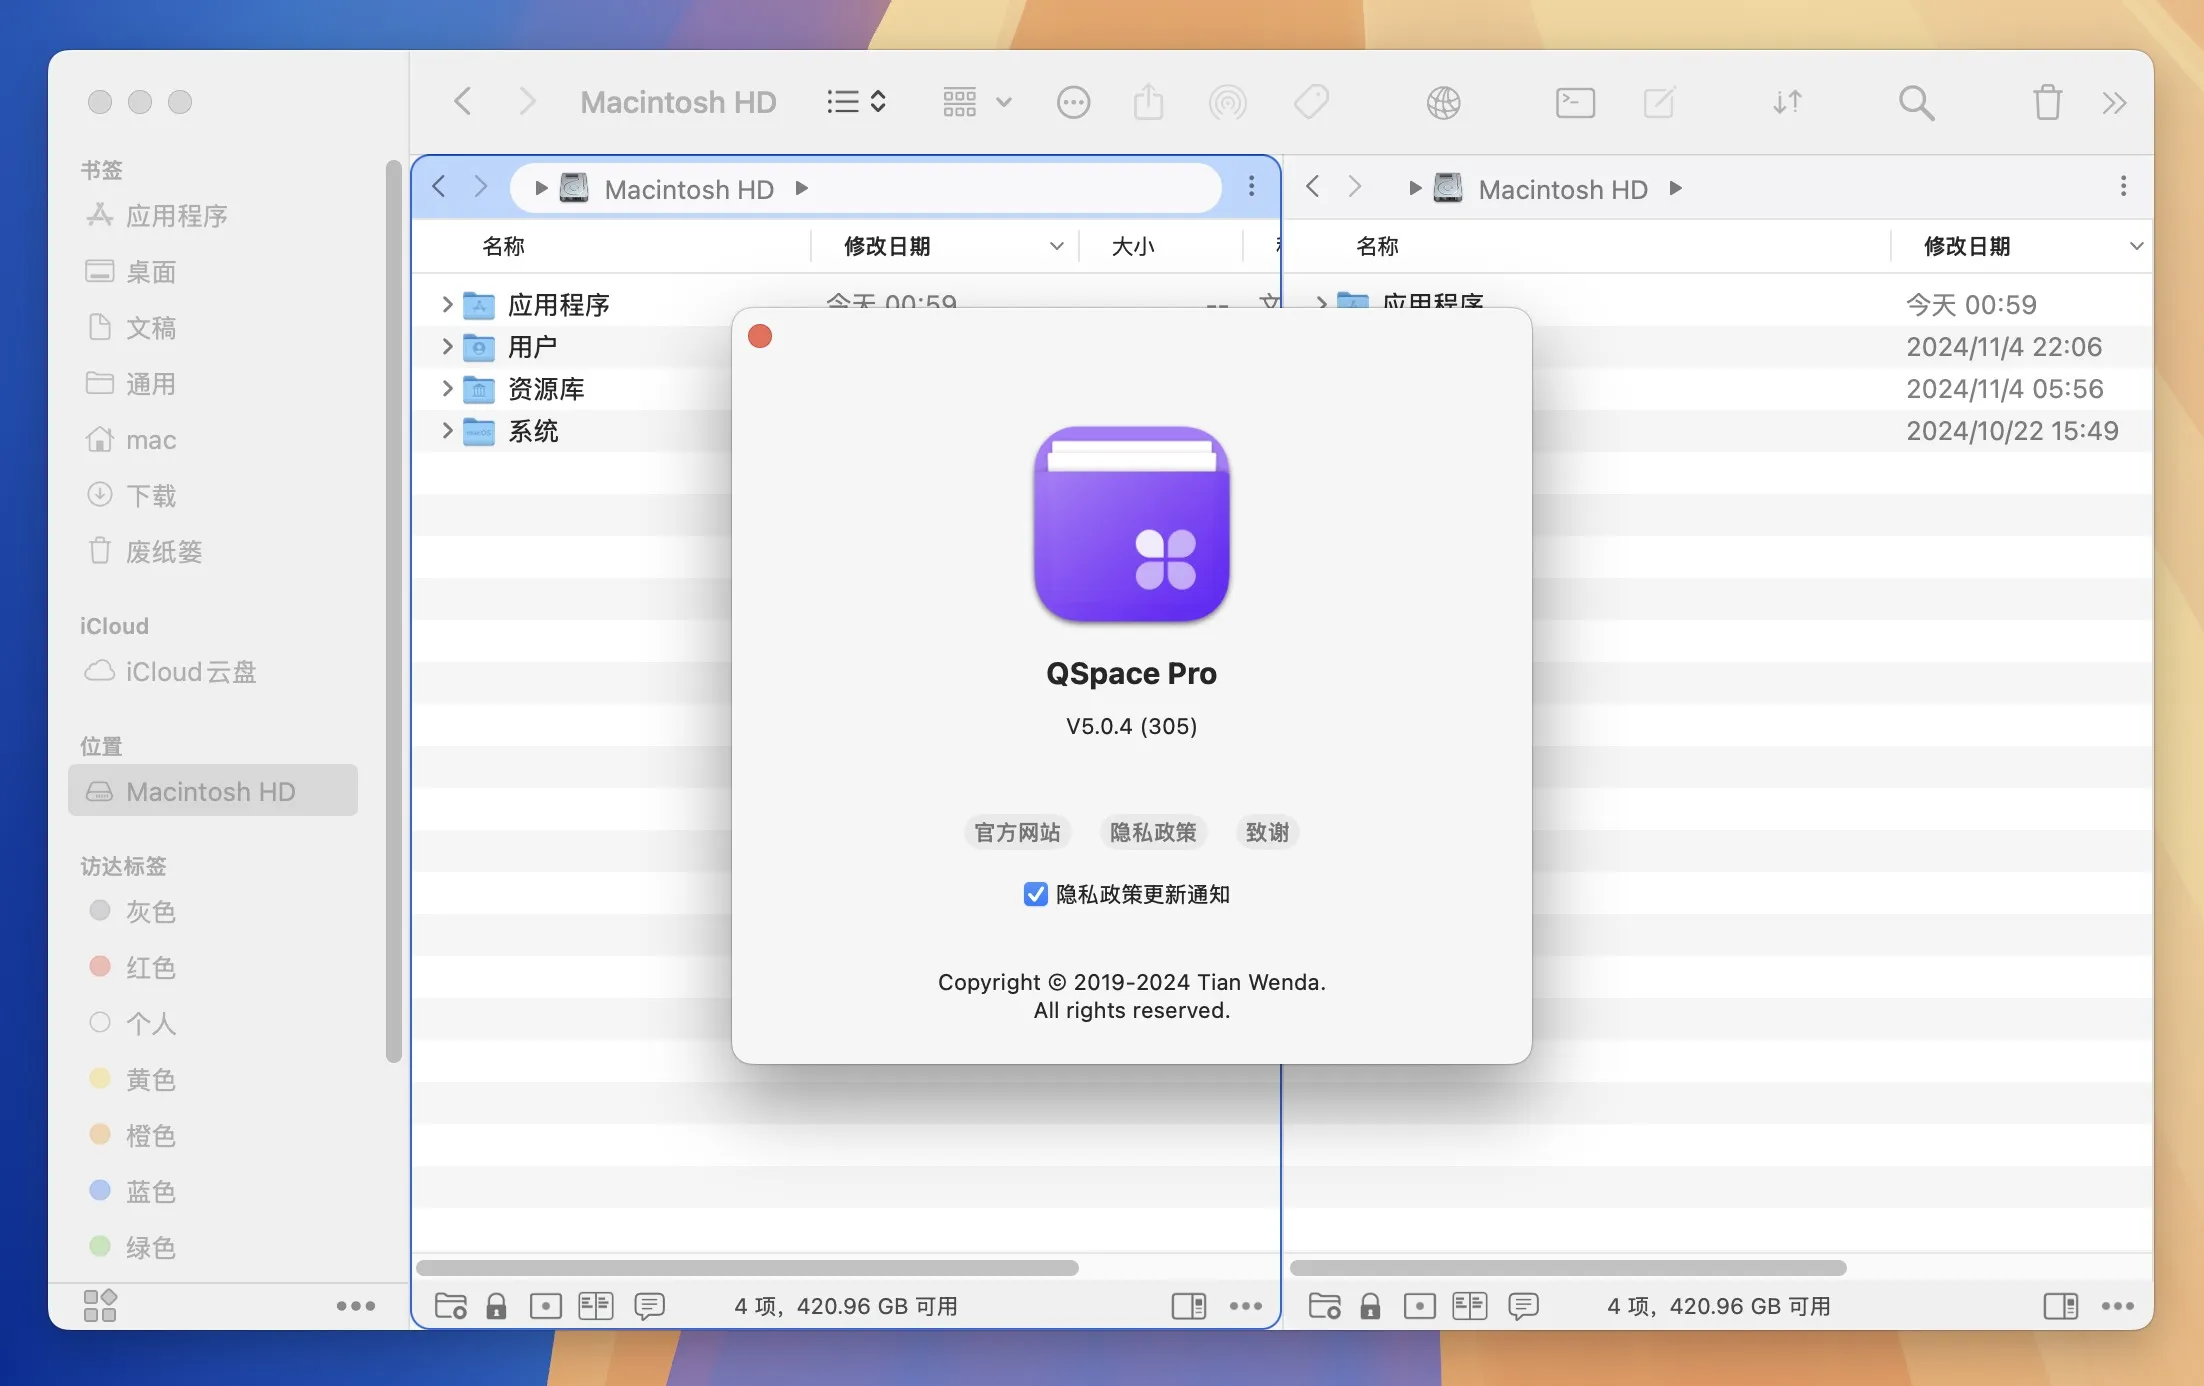Select Macintosh HD in sidebar locations
The height and width of the screenshot is (1386, 2204).
213,791
